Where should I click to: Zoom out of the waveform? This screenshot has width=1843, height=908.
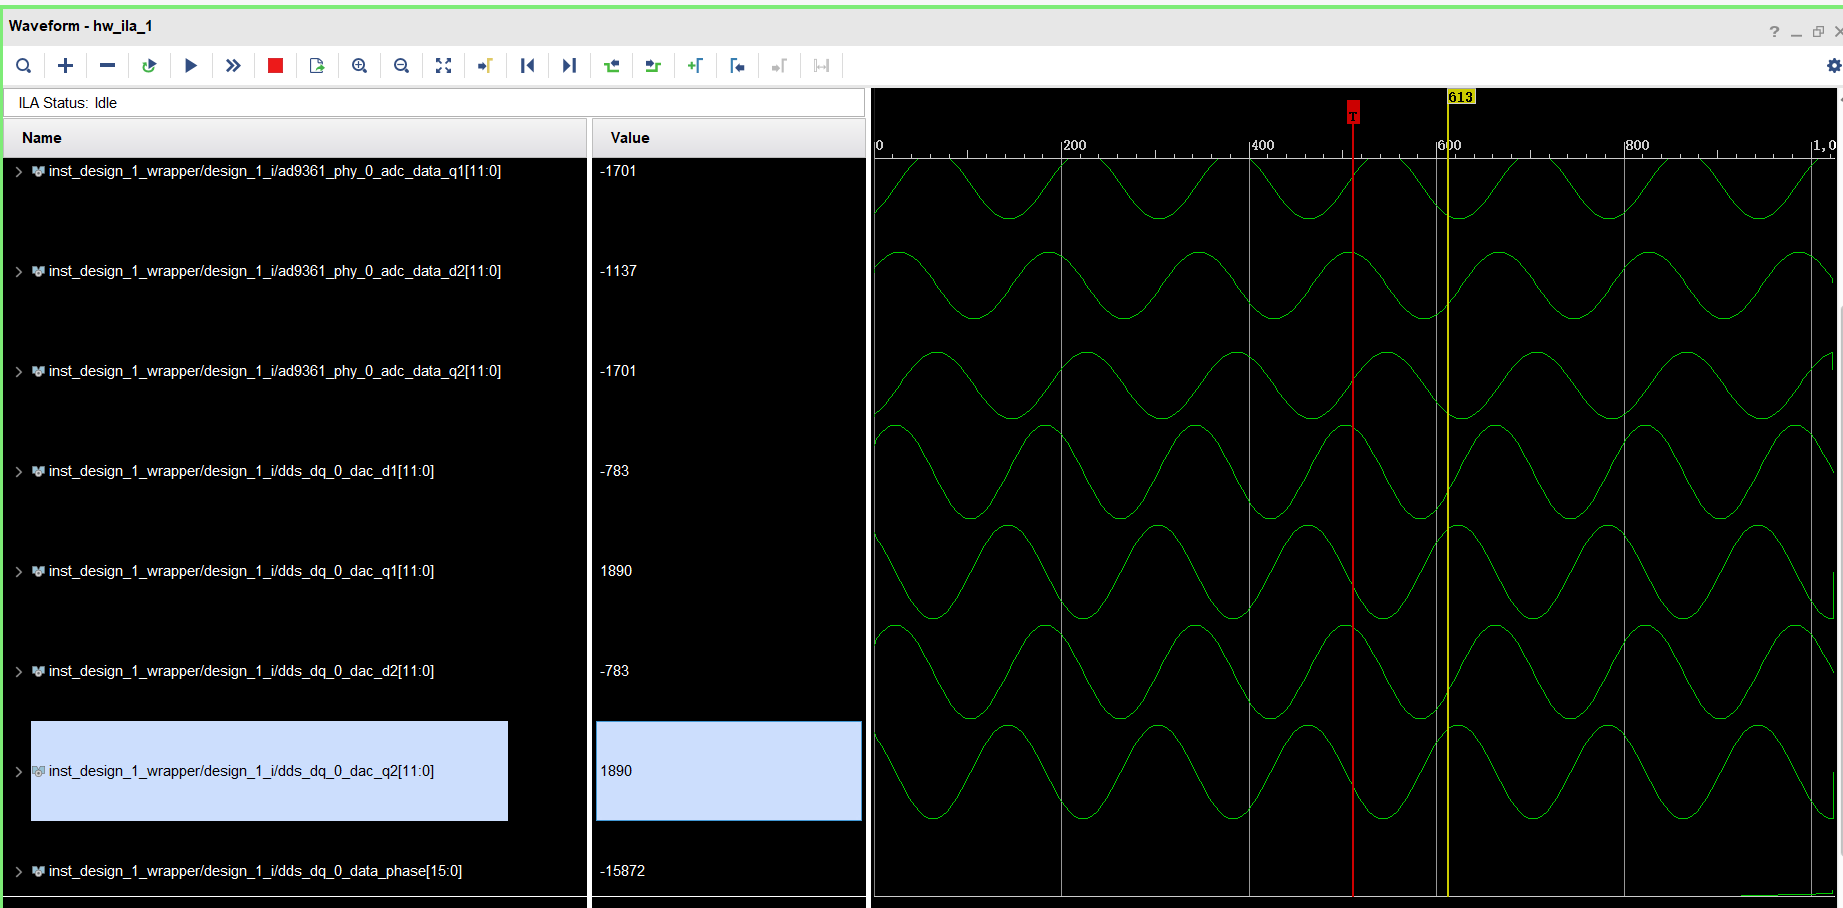tap(401, 66)
